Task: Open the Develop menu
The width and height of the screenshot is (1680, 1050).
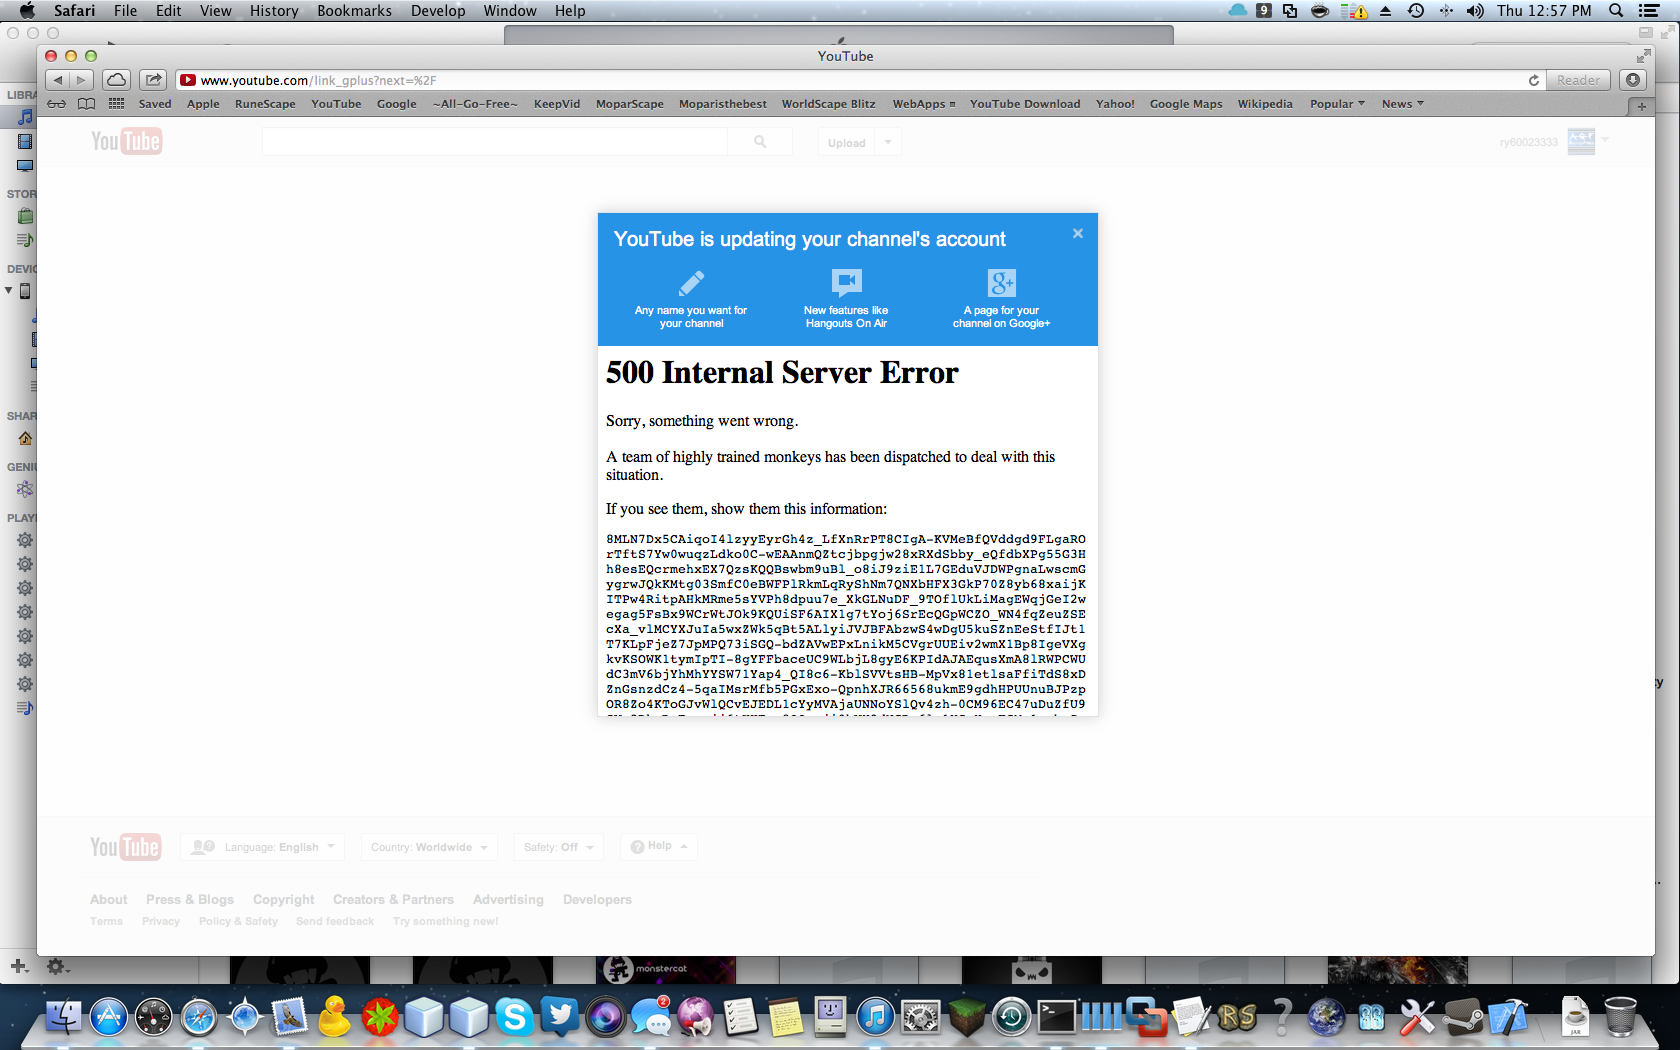Action: pyautogui.click(x=438, y=11)
